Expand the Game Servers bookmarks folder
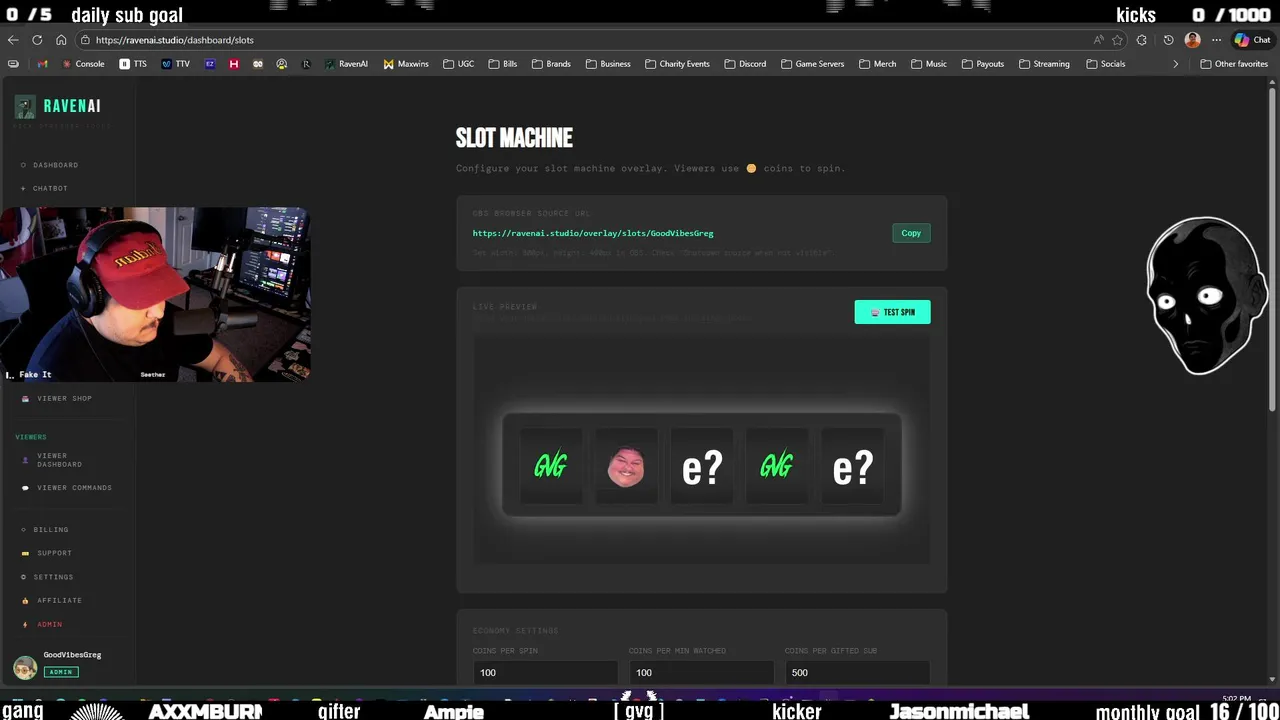1280x720 pixels. [x=812, y=64]
